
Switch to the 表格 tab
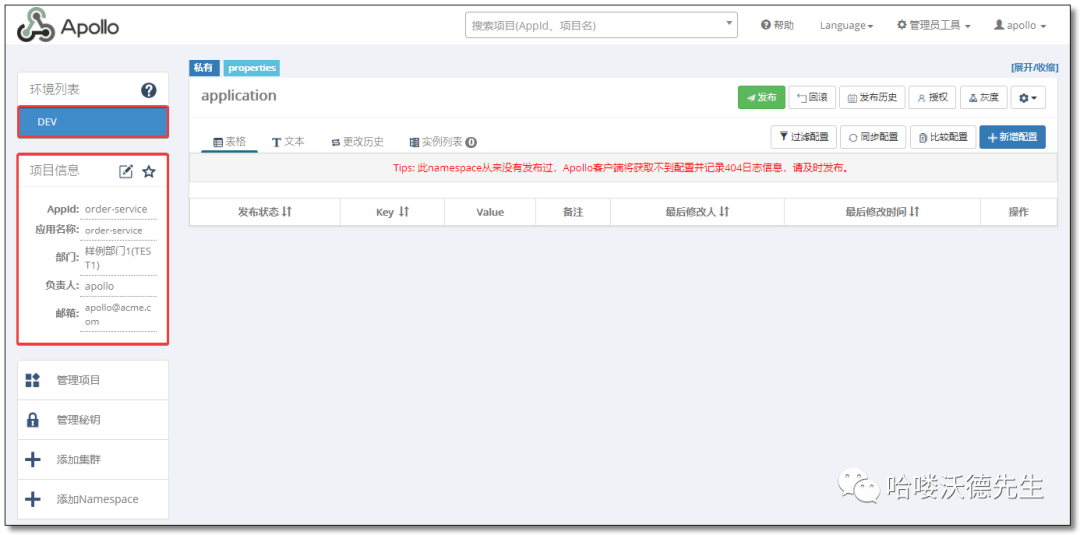tap(229, 142)
